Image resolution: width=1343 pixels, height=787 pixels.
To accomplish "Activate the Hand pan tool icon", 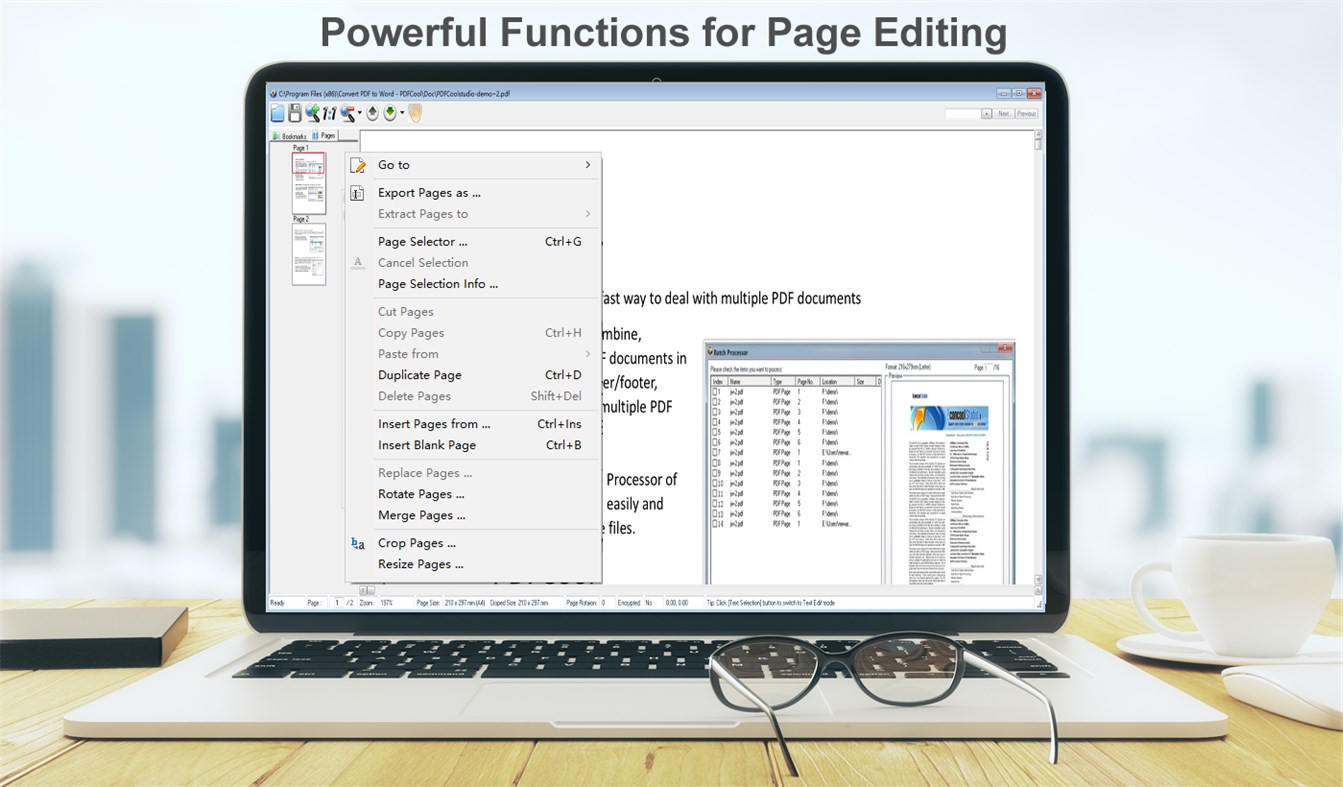I will point(414,112).
